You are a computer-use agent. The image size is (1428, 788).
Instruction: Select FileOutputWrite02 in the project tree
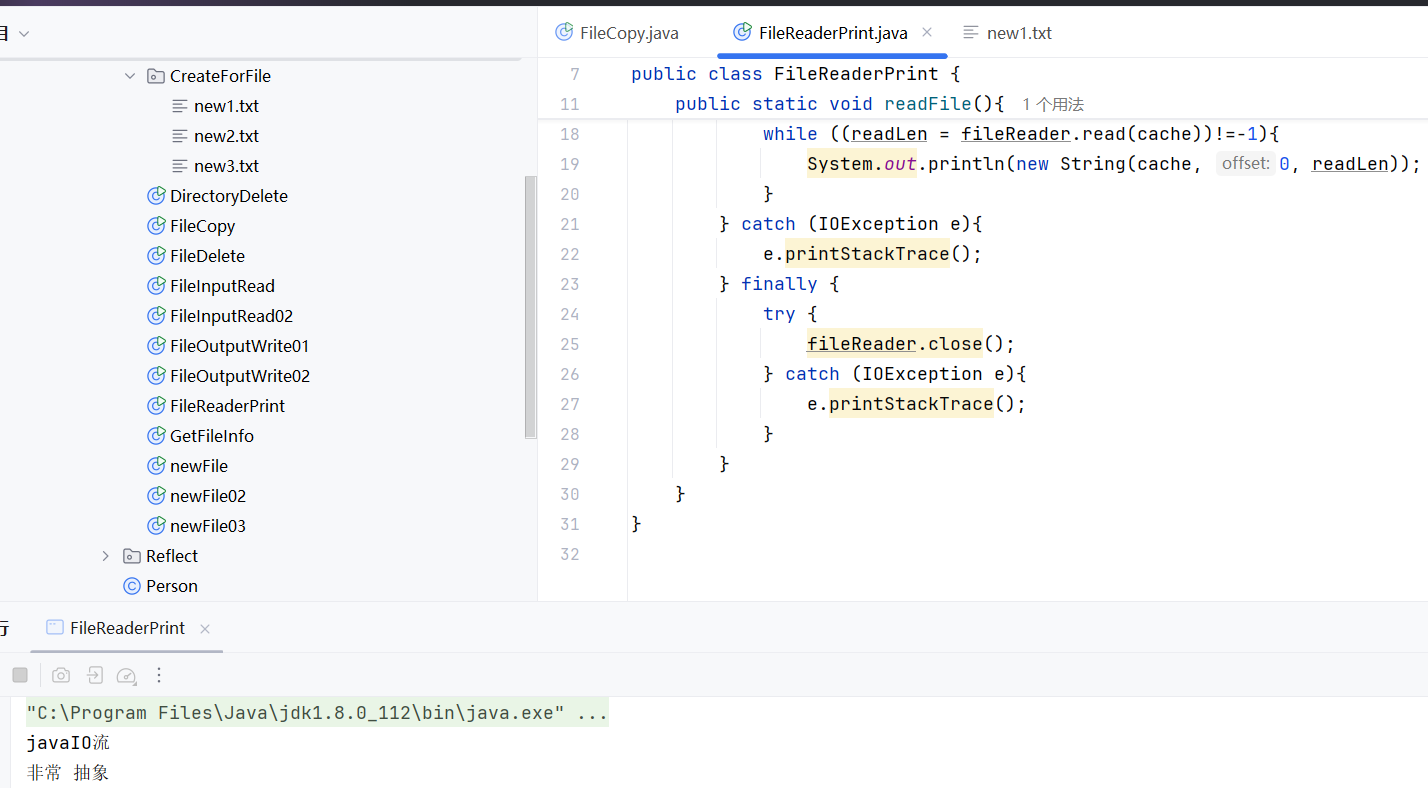(239, 376)
